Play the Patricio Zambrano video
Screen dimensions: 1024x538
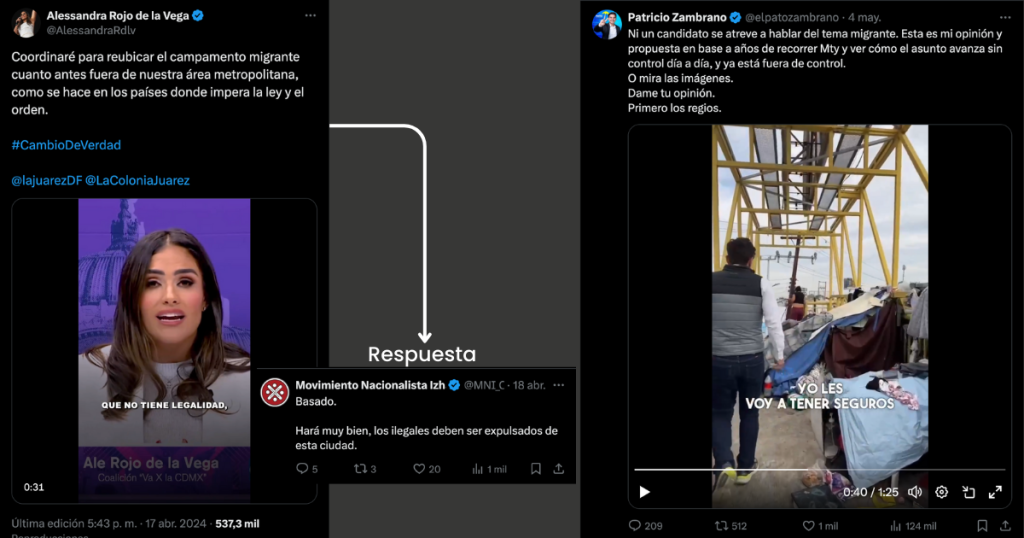tap(645, 492)
